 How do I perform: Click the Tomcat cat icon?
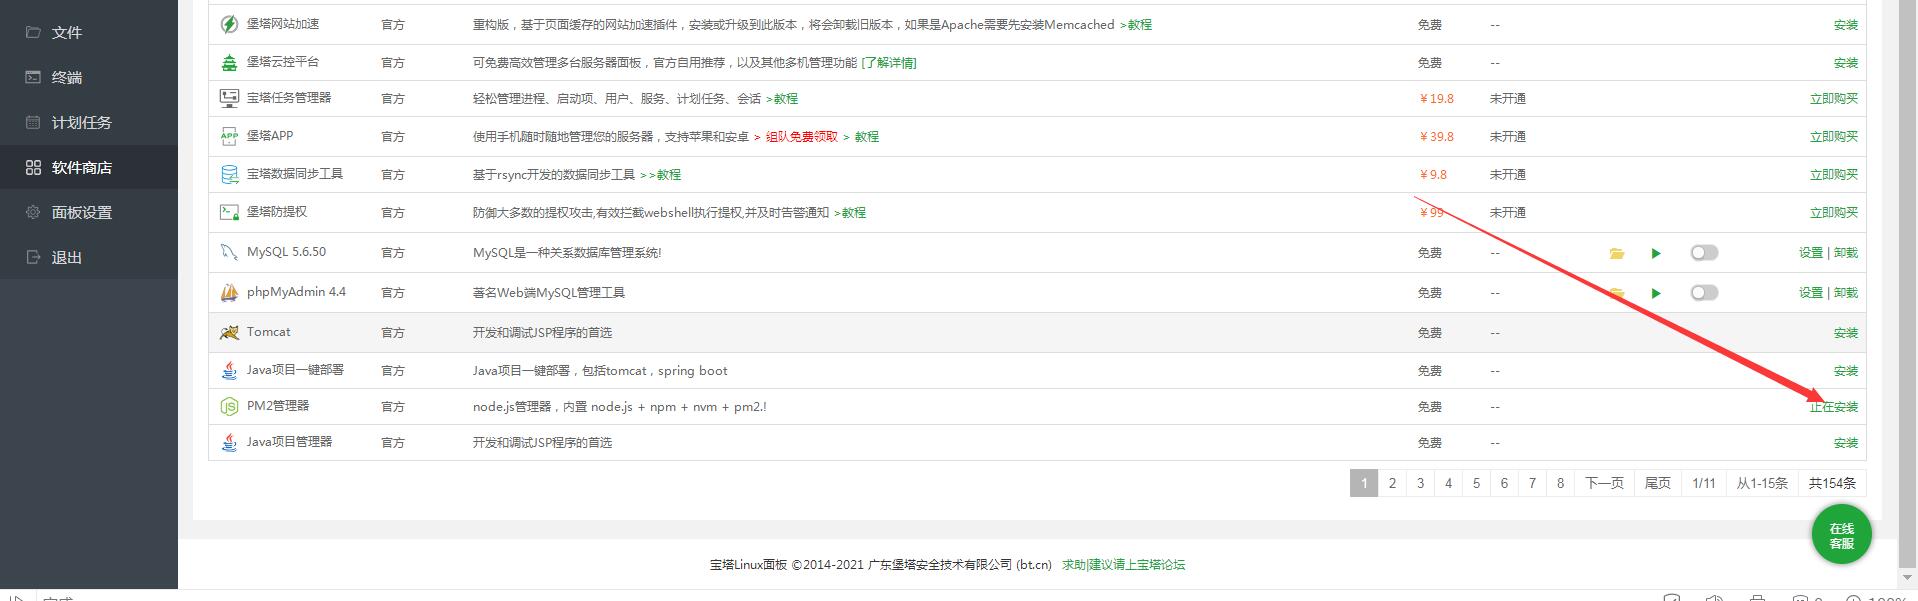(x=229, y=332)
